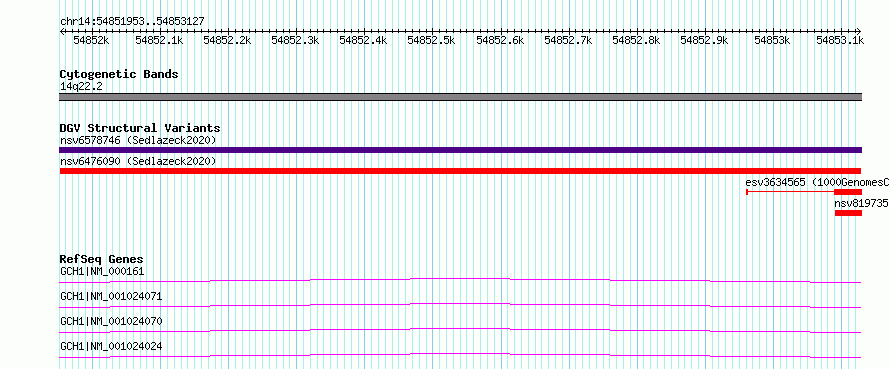This screenshot has height=369, width=890.
Task: Open the GCH1|NM_001024071 transcript label
Action: 111,296
